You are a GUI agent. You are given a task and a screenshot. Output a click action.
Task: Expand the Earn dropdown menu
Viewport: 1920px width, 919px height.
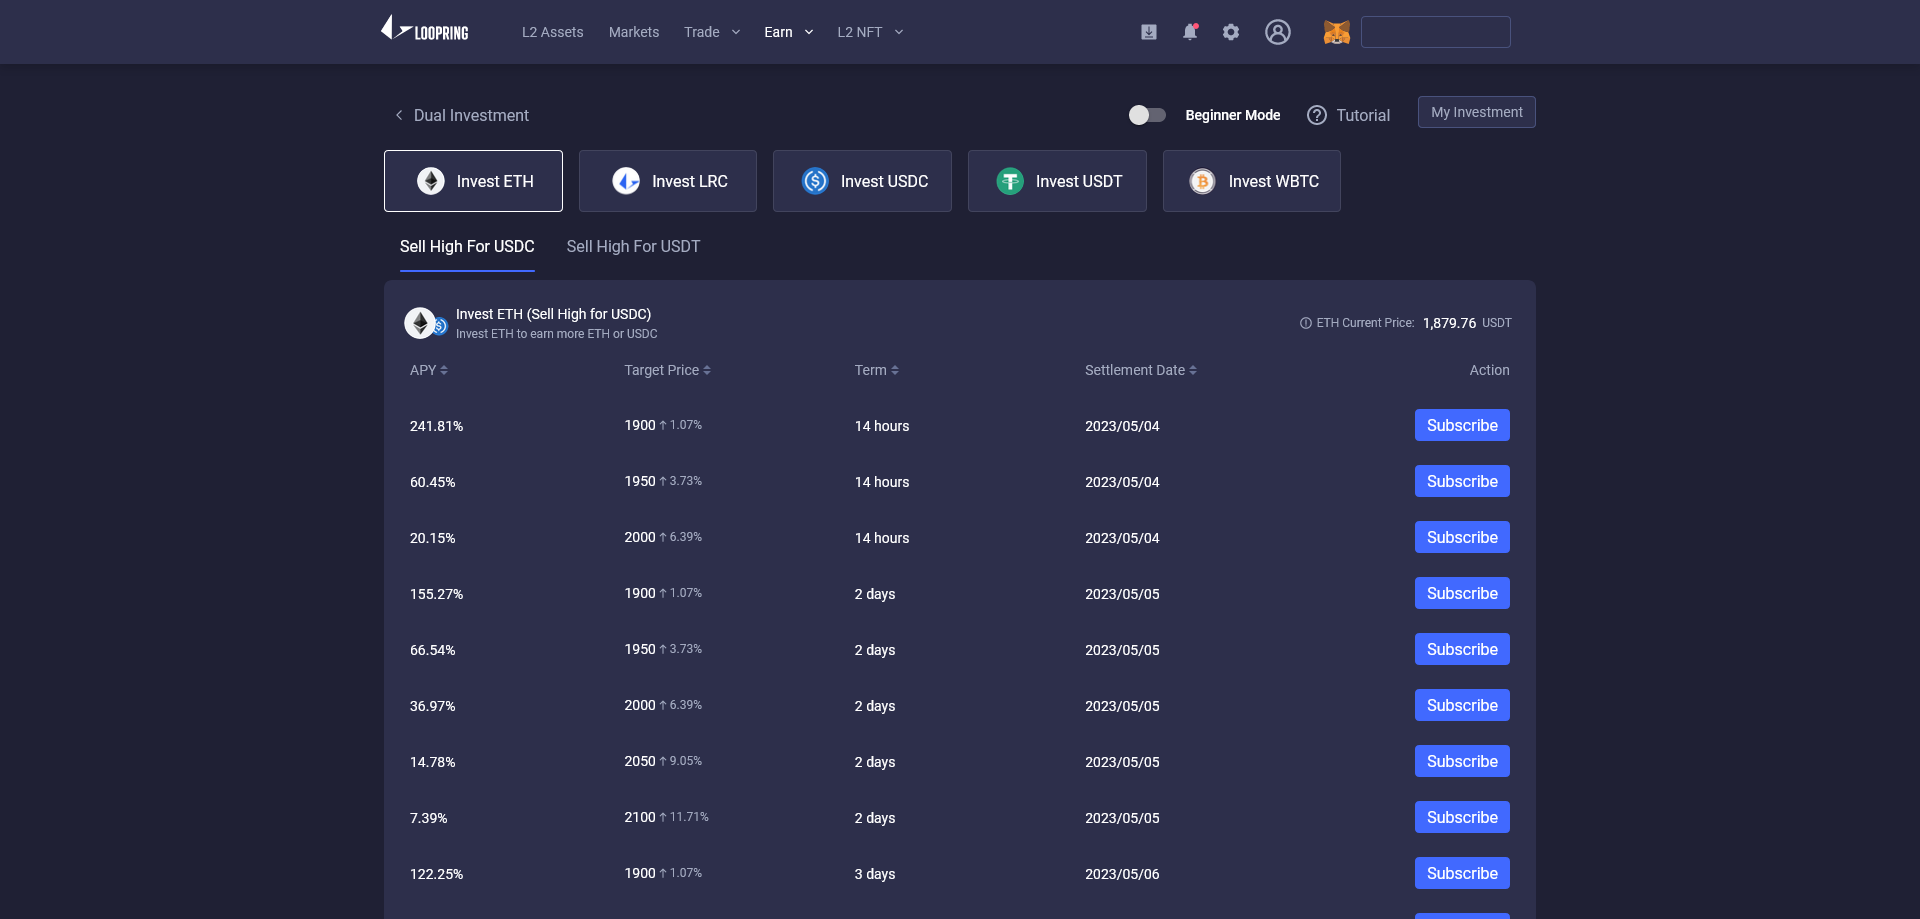coord(788,32)
